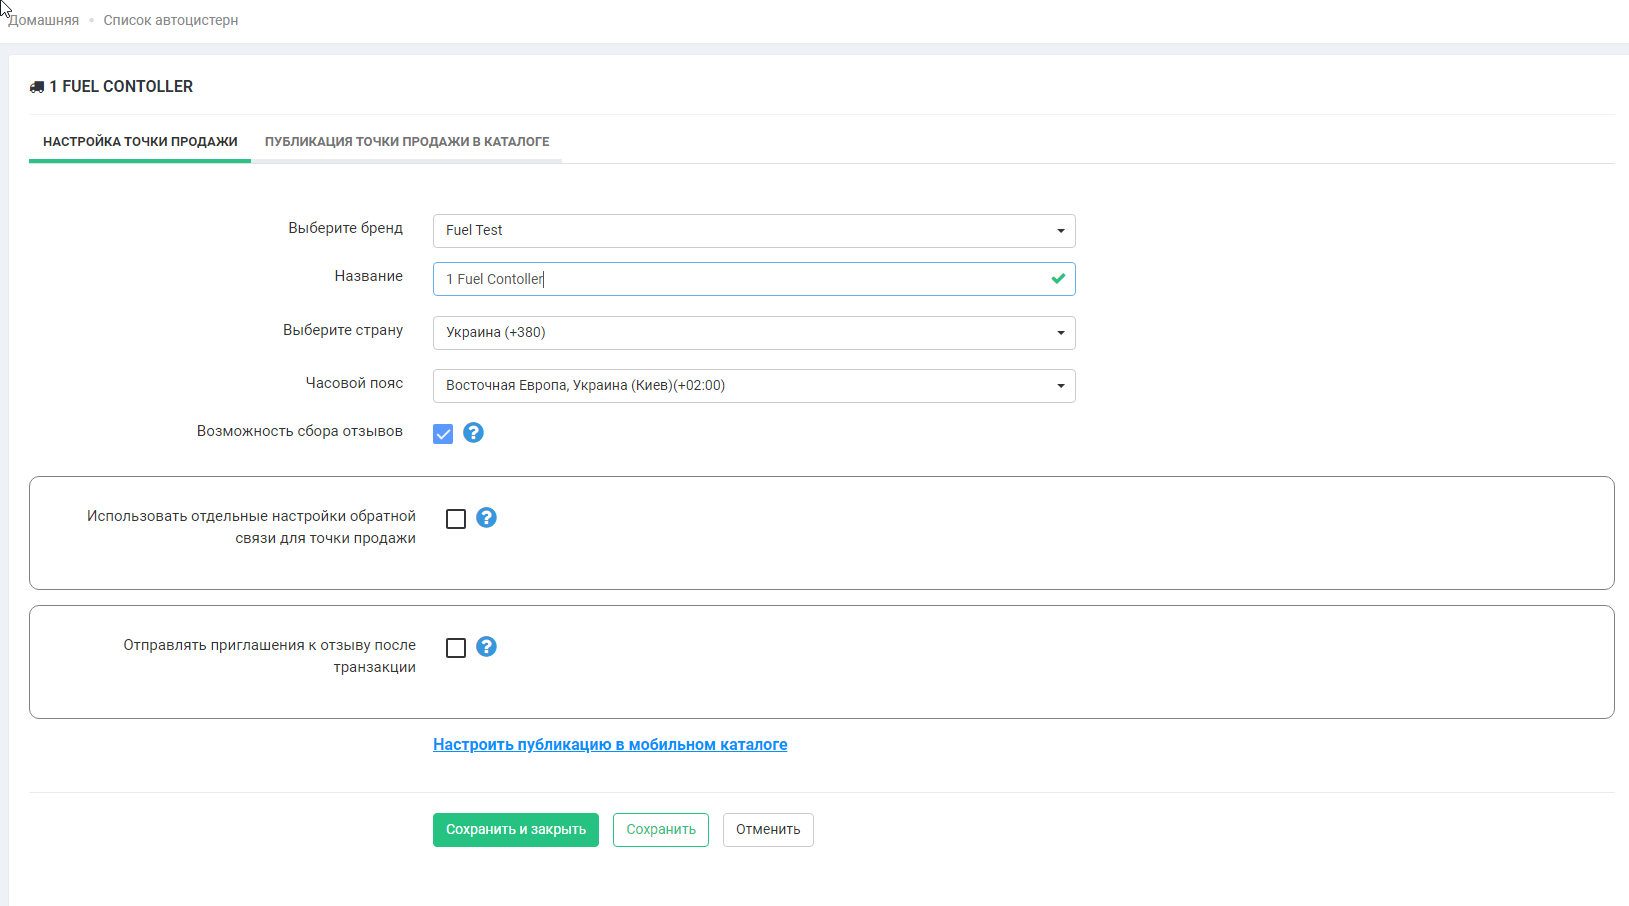Image resolution: width=1629 pixels, height=906 pixels.
Task: Select the Настройка точки продажи tab
Action: pos(140,142)
